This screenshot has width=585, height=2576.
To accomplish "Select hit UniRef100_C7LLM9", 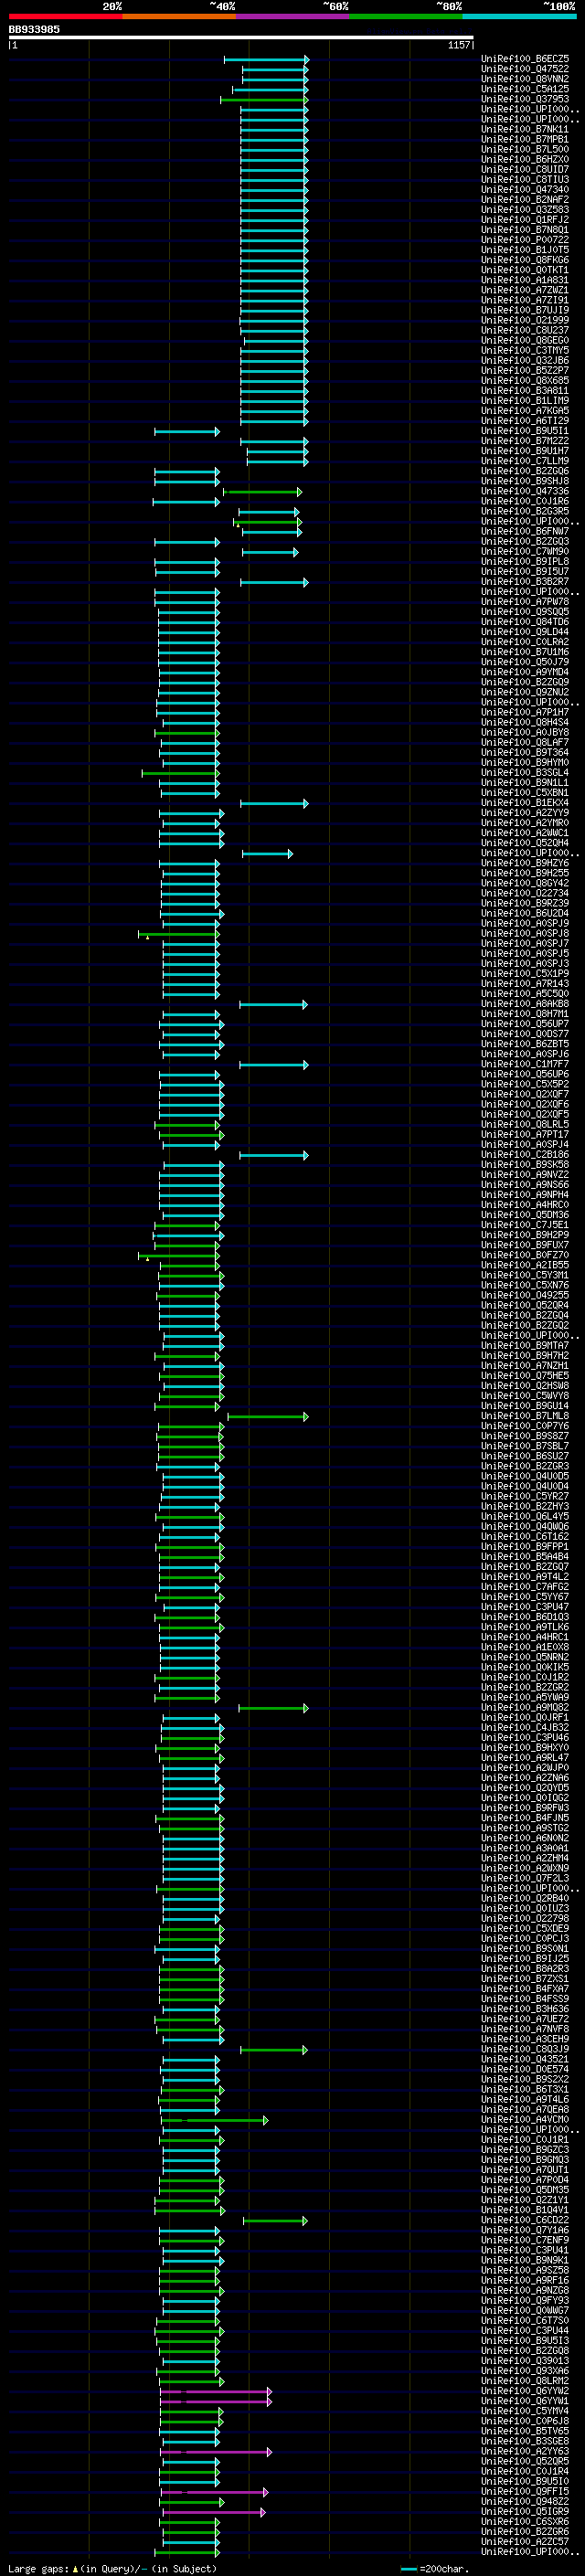I will pos(525,461).
